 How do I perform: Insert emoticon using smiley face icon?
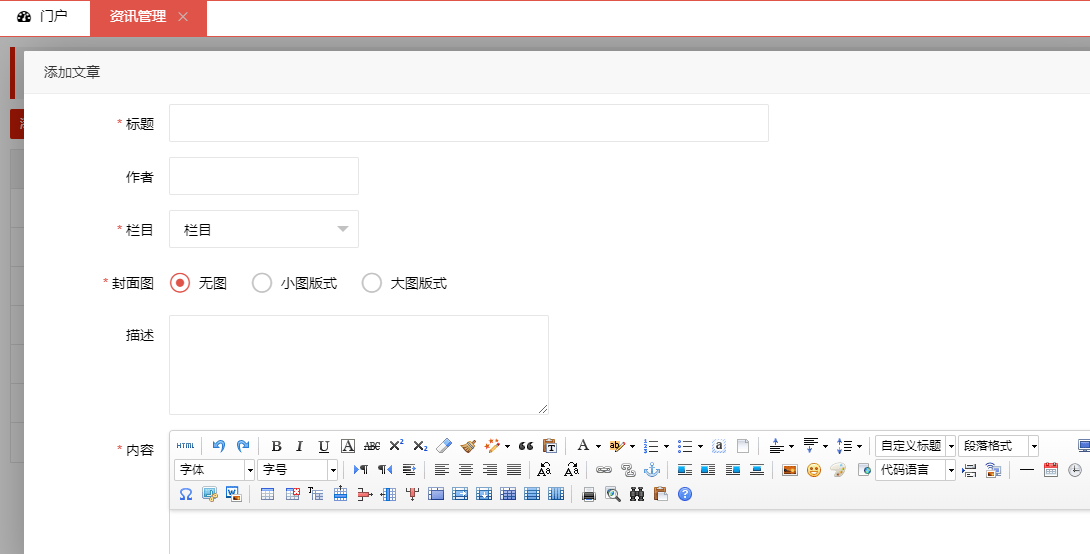814,470
